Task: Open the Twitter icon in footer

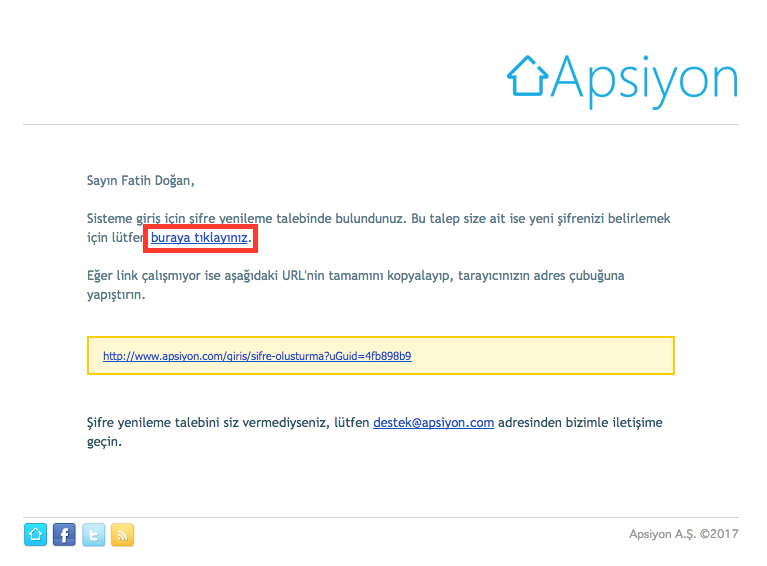Action: [x=93, y=534]
